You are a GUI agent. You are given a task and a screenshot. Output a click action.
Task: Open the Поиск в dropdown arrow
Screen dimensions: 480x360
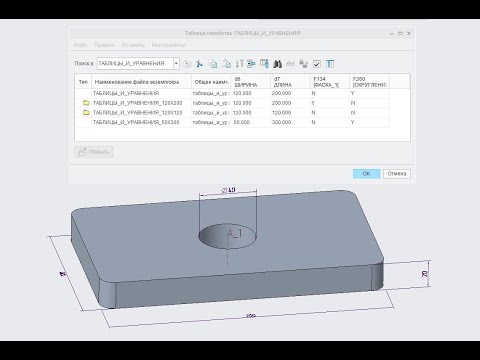(176, 63)
